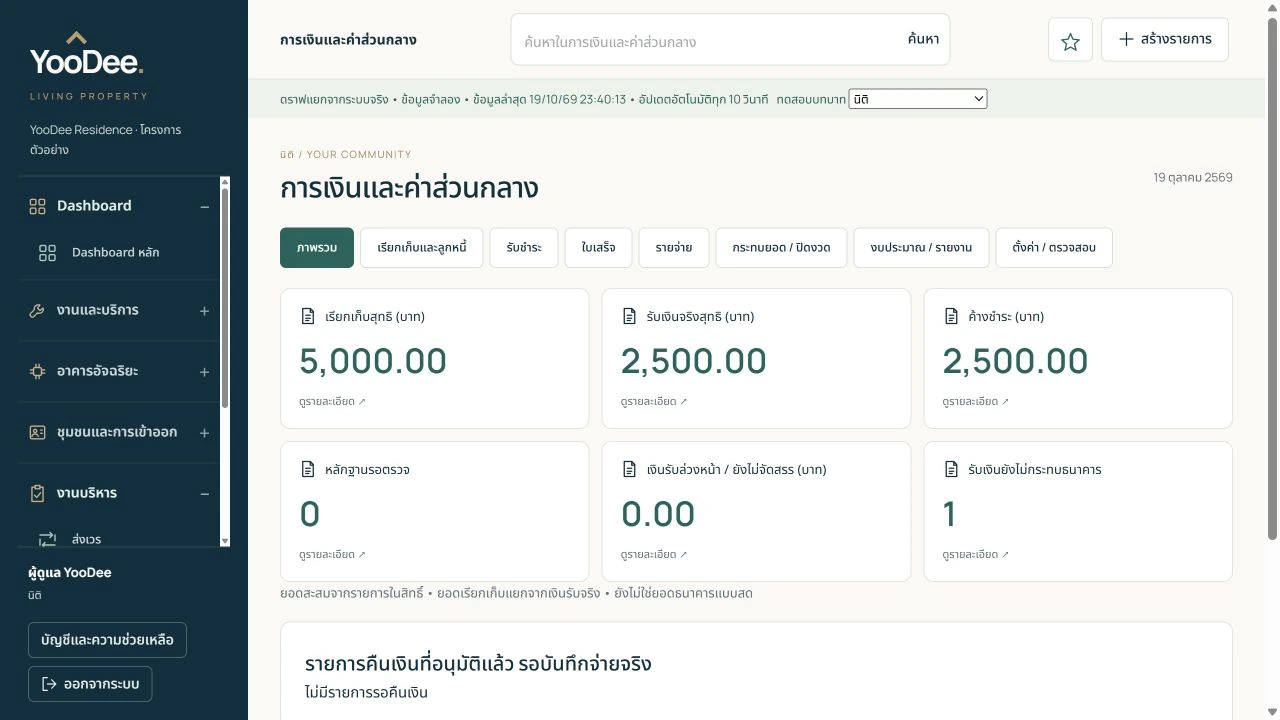Click the star favorite icon button
The image size is (1280, 720).
(1070, 40)
